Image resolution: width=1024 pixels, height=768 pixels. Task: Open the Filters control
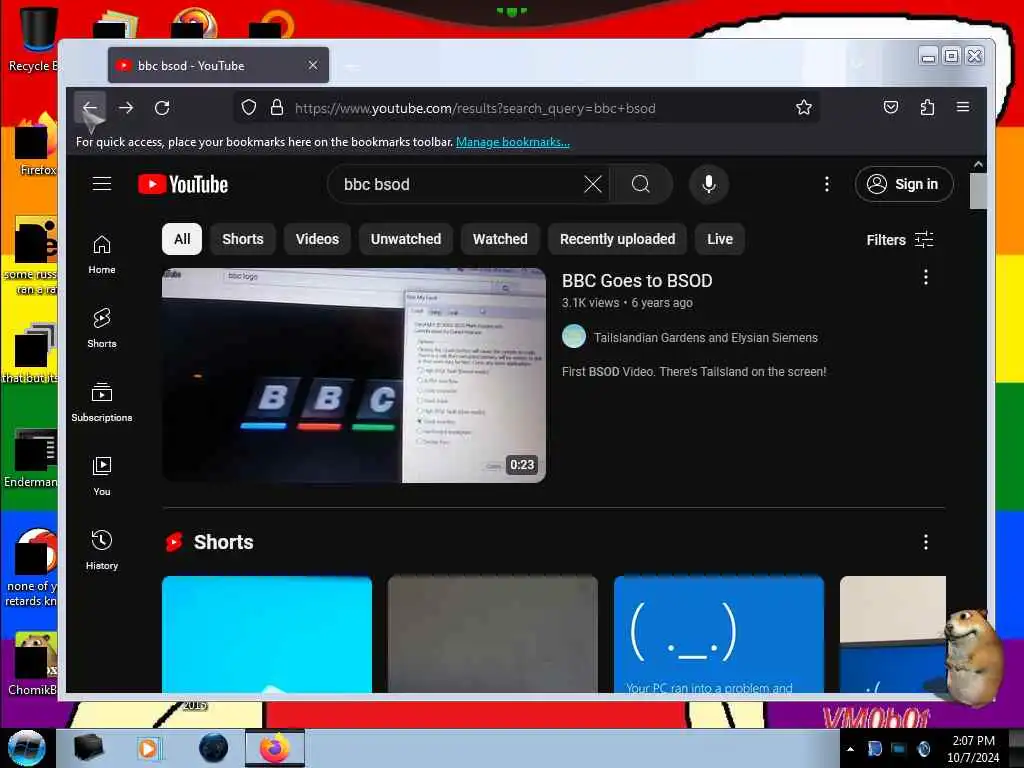click(x=899, y=240)
